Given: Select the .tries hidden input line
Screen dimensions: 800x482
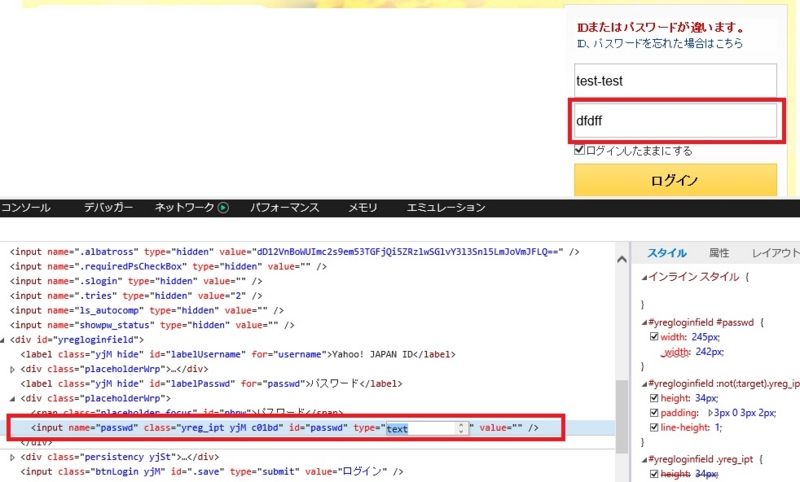Looking at the screenshot, I should click(x=136, y=296).
